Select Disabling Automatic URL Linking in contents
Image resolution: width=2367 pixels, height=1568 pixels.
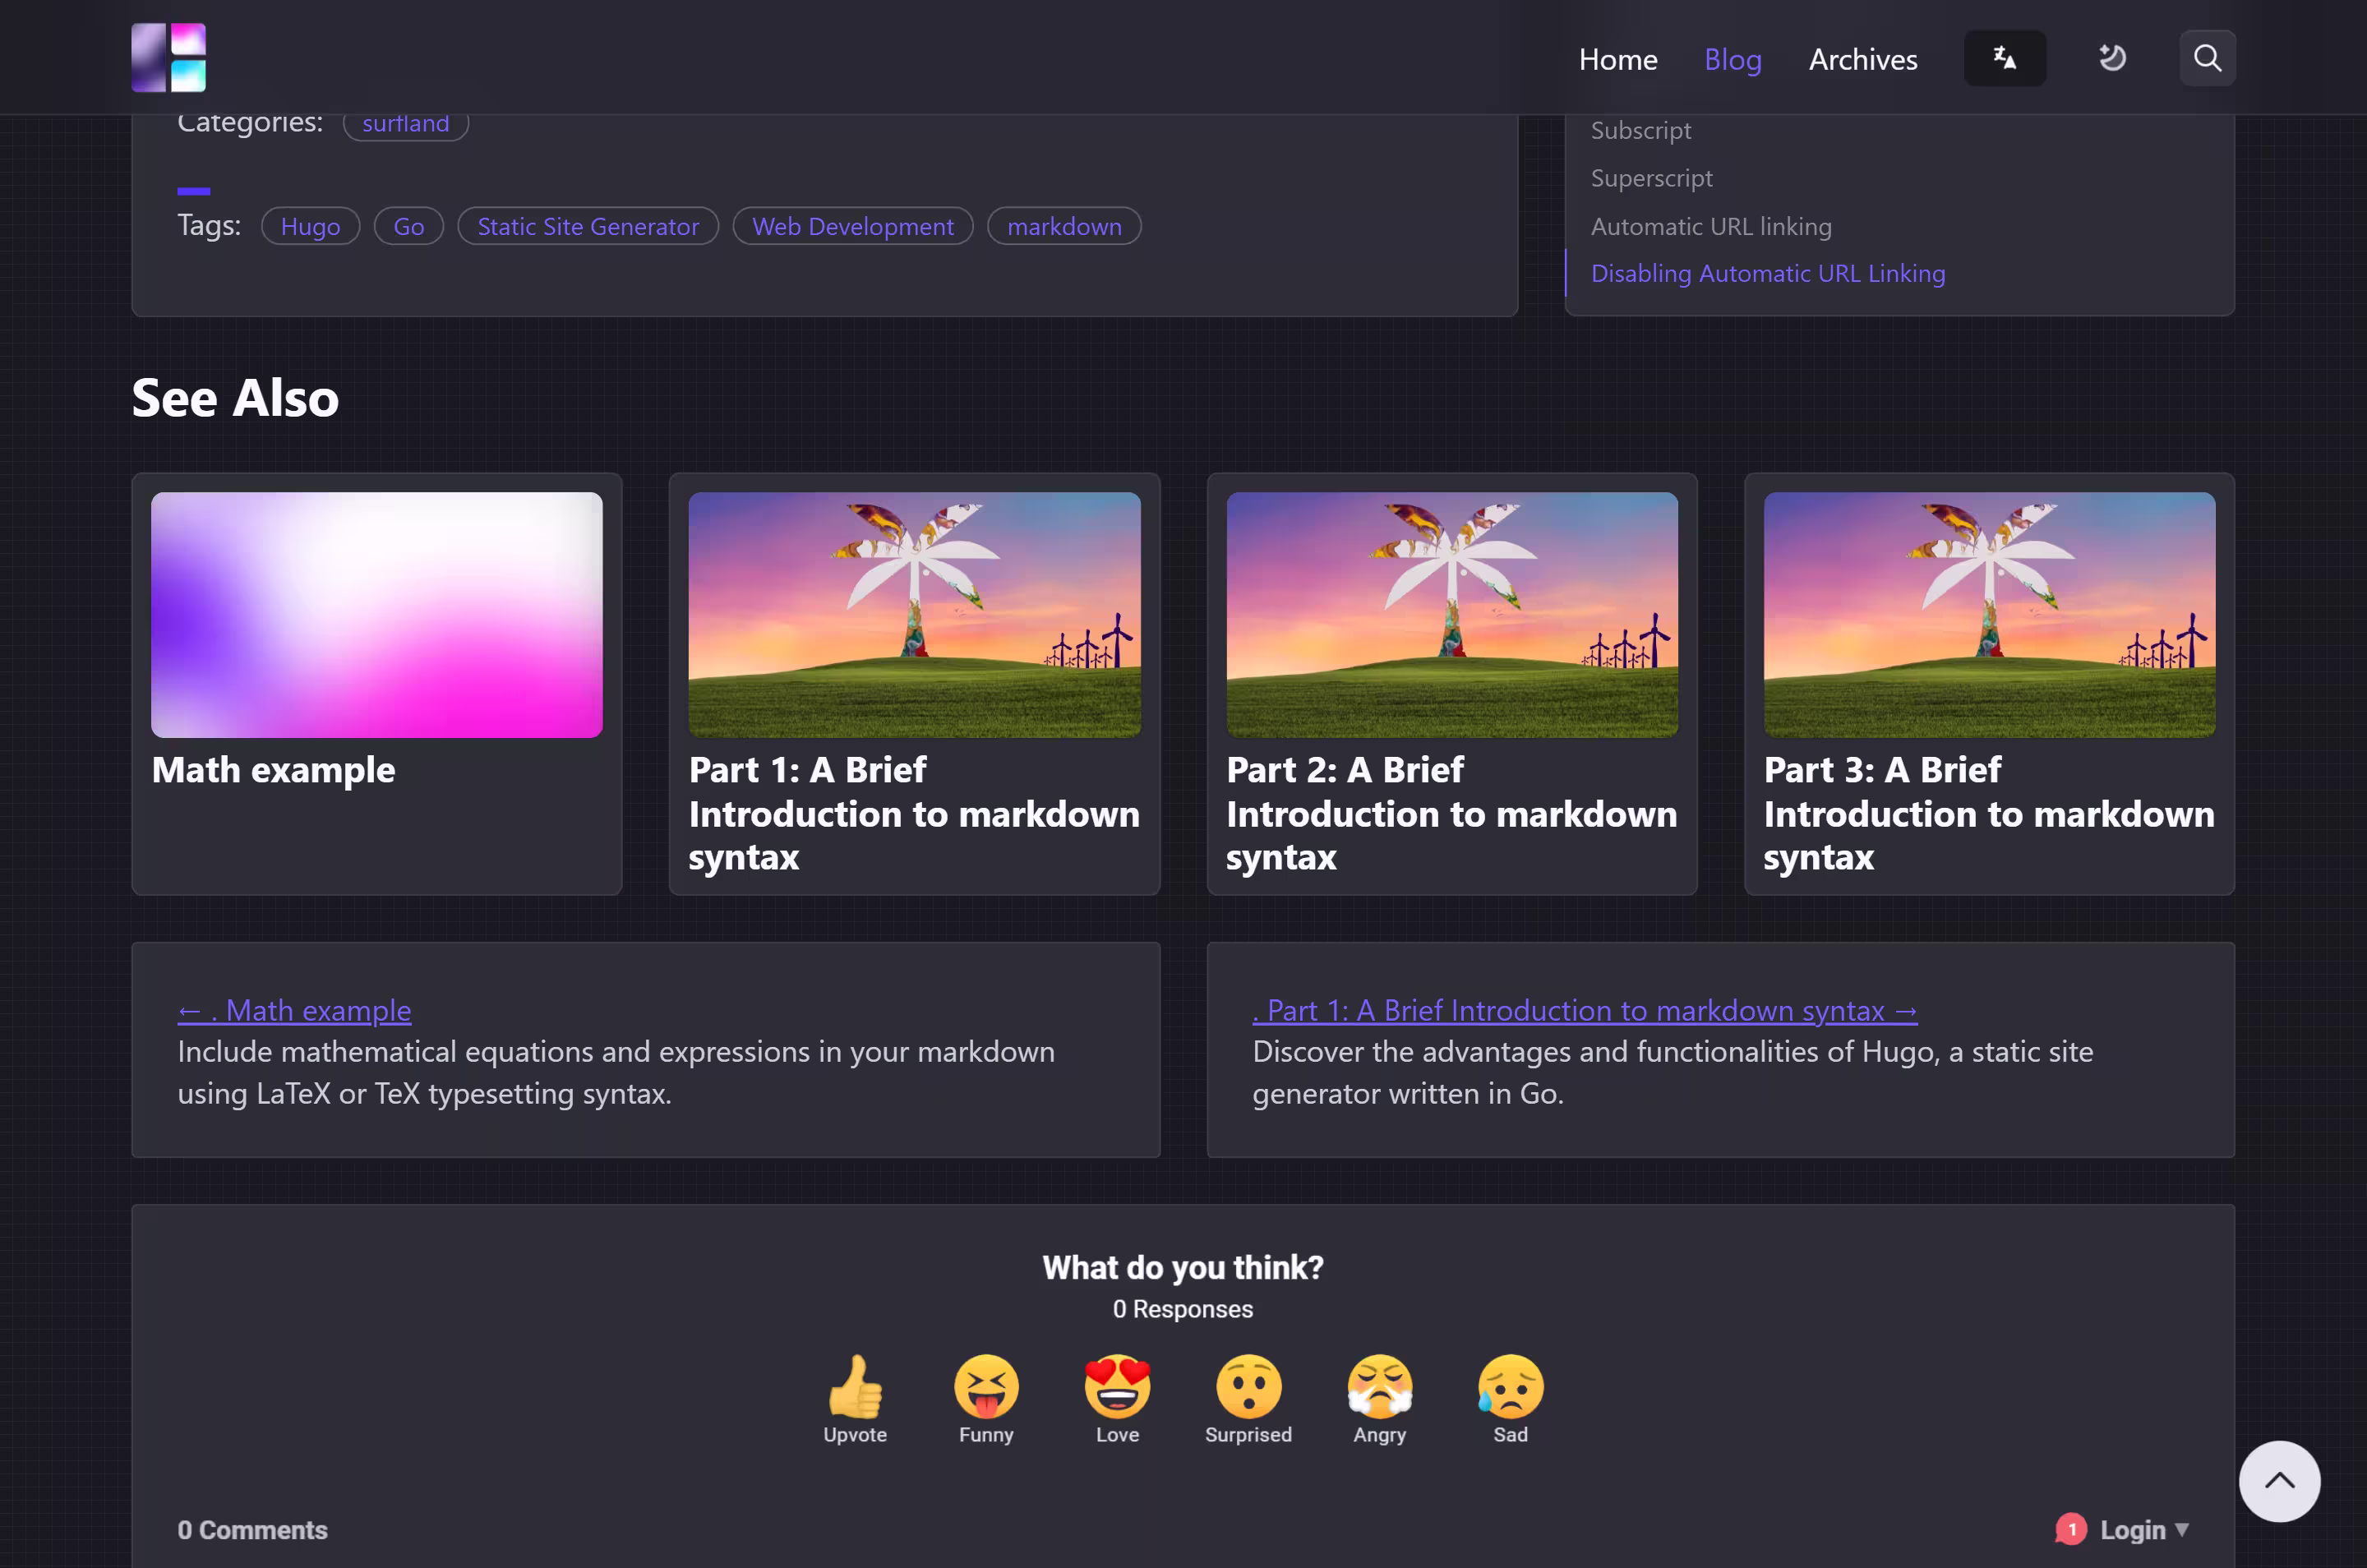click(1767, 272)
